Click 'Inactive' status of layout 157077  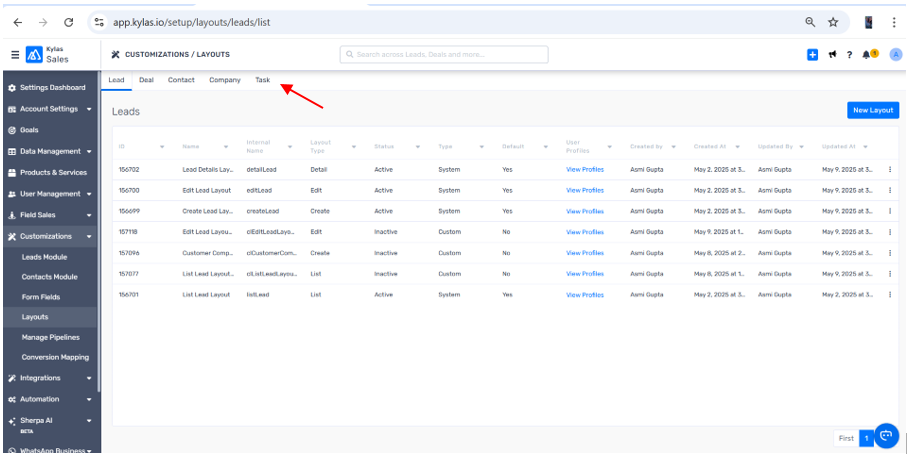pyautogui.click(x=386, y=274)
